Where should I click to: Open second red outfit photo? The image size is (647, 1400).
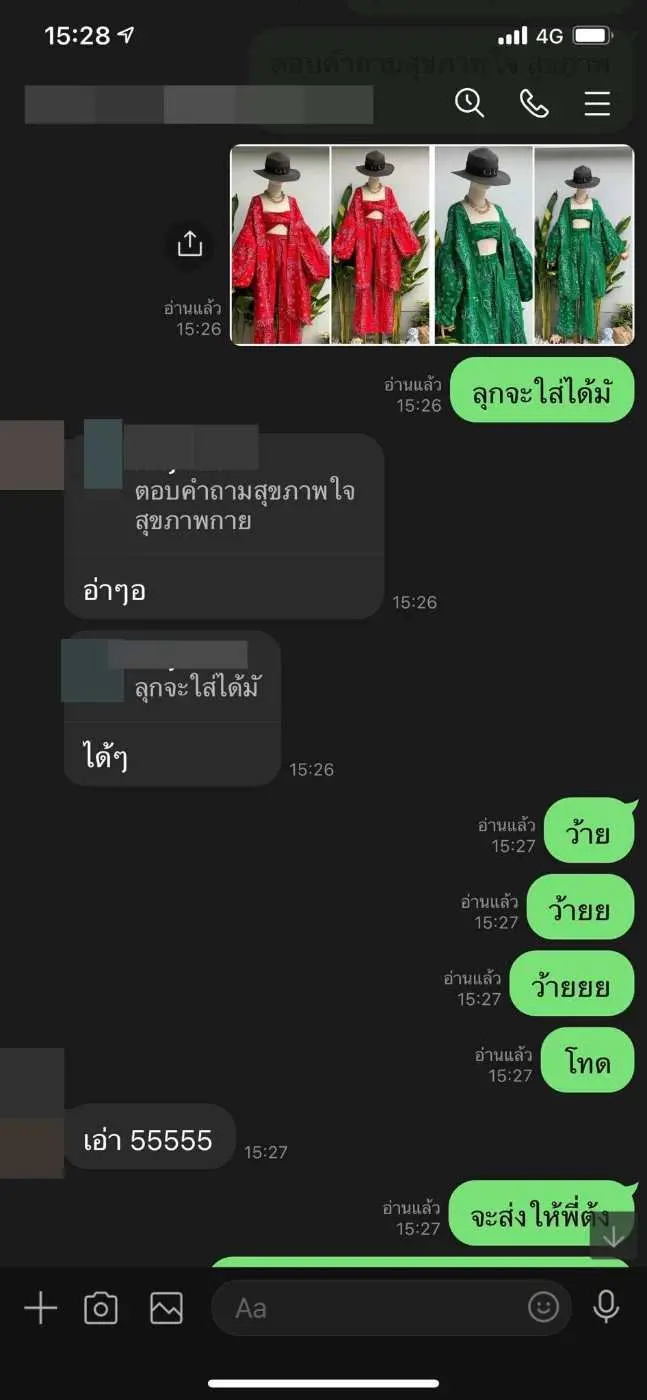(x=380, y=245)
